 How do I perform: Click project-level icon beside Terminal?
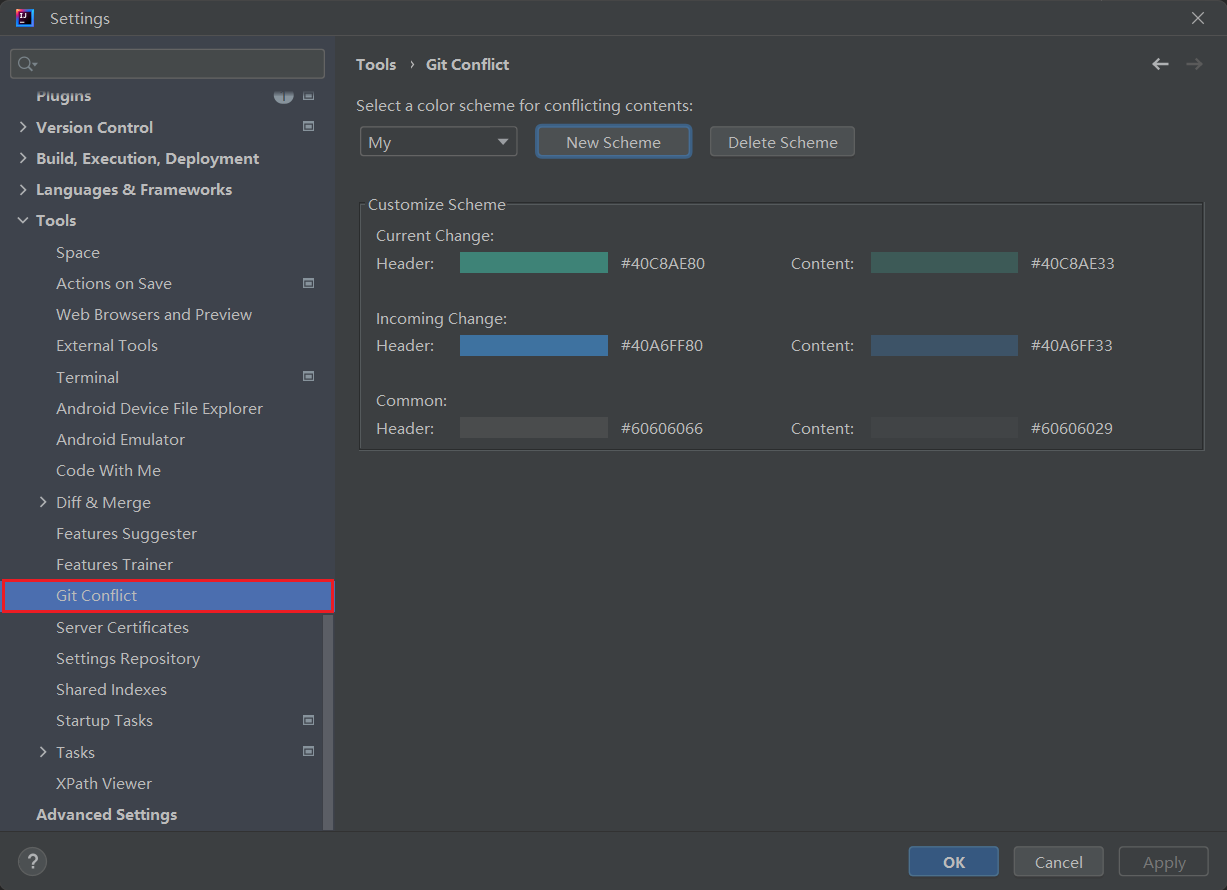[308, 377]
